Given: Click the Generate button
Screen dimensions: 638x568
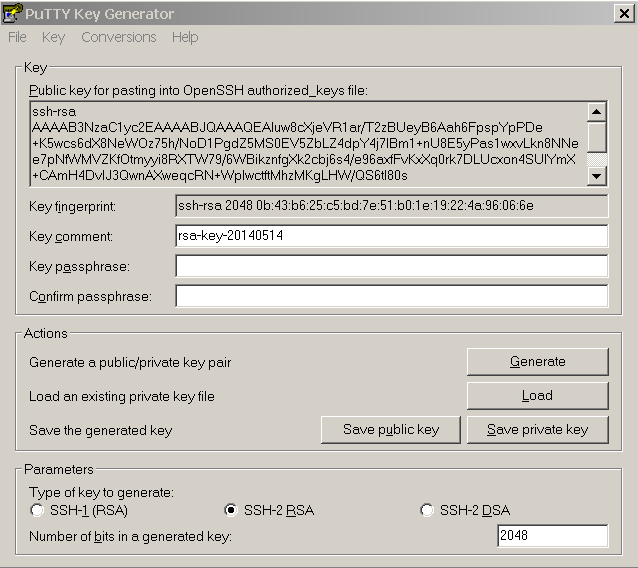Looking at the screenshot, I should coord(537,362).
